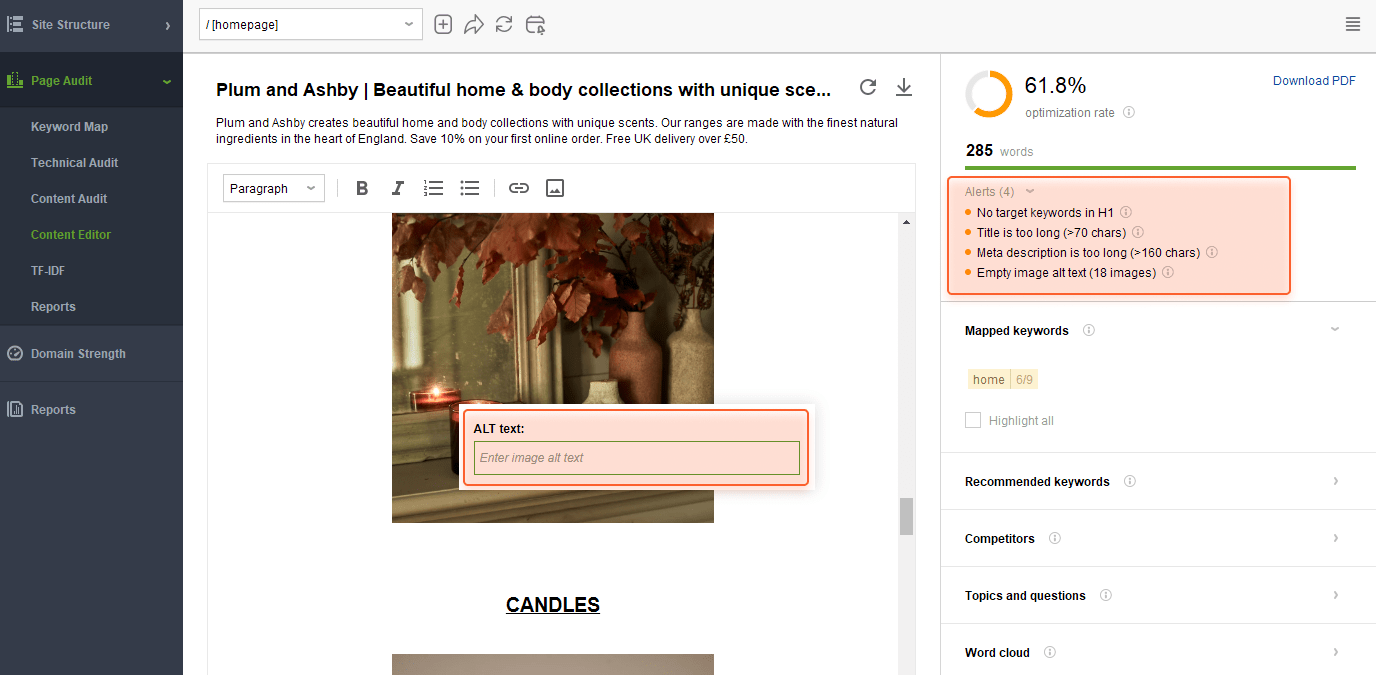Click the Domain Strength gauge icon
Image resolution: width=1376 pixels, height=675 pixels.
pyautogui.click(x=15, y=353)
